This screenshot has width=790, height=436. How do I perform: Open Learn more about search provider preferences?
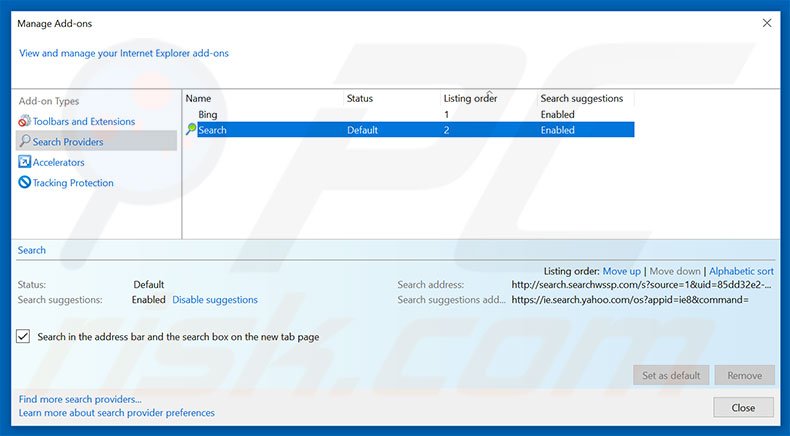pos(117,413)
